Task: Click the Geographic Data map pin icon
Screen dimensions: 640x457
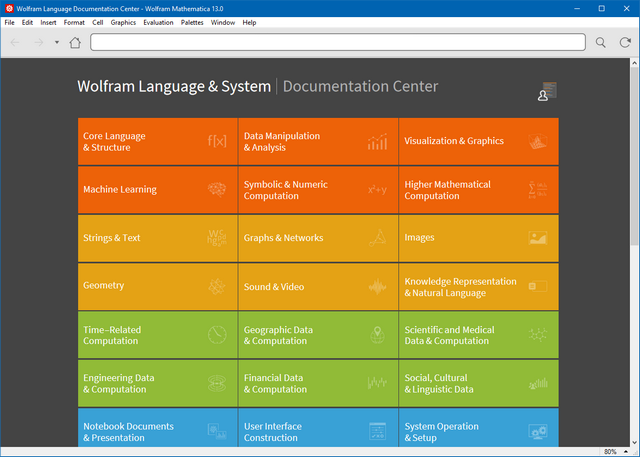Action: point(377,334)
